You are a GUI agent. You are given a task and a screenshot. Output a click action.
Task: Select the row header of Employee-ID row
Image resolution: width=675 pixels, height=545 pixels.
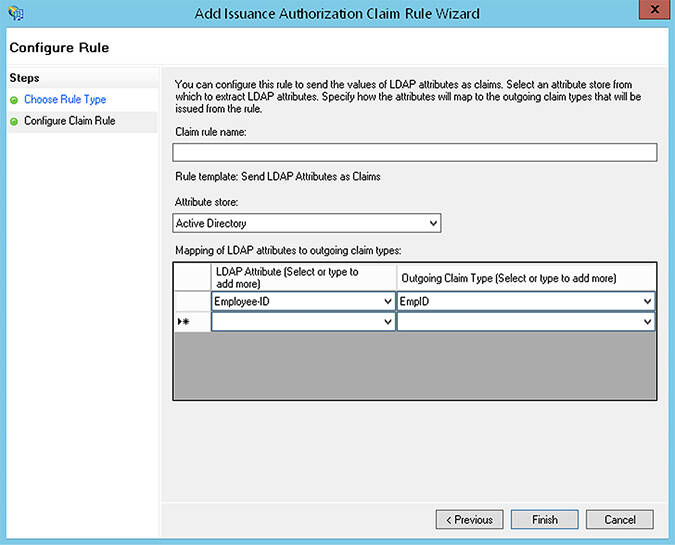coord(192,301)
